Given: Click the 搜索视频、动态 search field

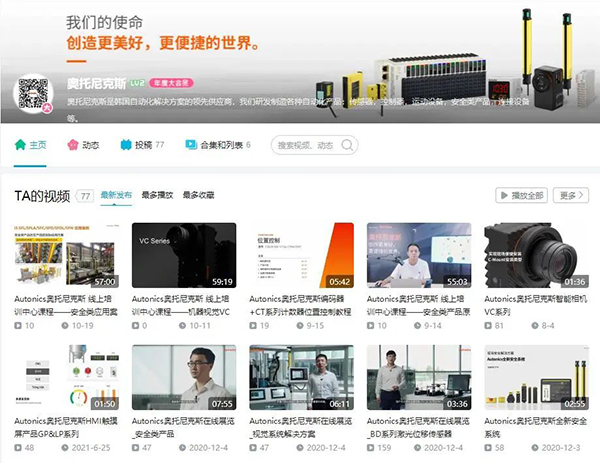Looking at the screenshot, I should click(315, 145).
